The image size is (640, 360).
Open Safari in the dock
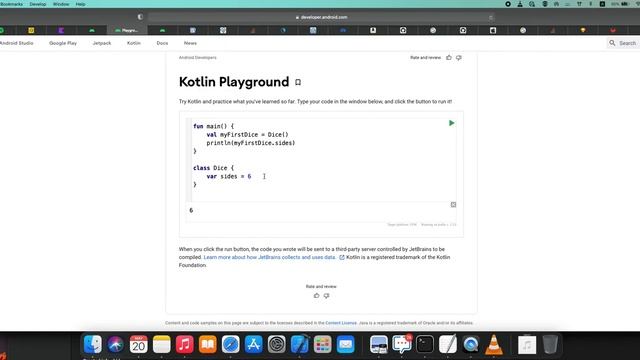click(231, 344)
